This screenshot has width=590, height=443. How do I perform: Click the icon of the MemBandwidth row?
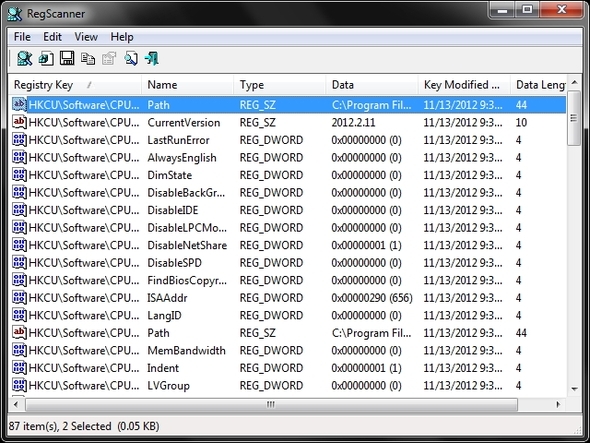19,350
